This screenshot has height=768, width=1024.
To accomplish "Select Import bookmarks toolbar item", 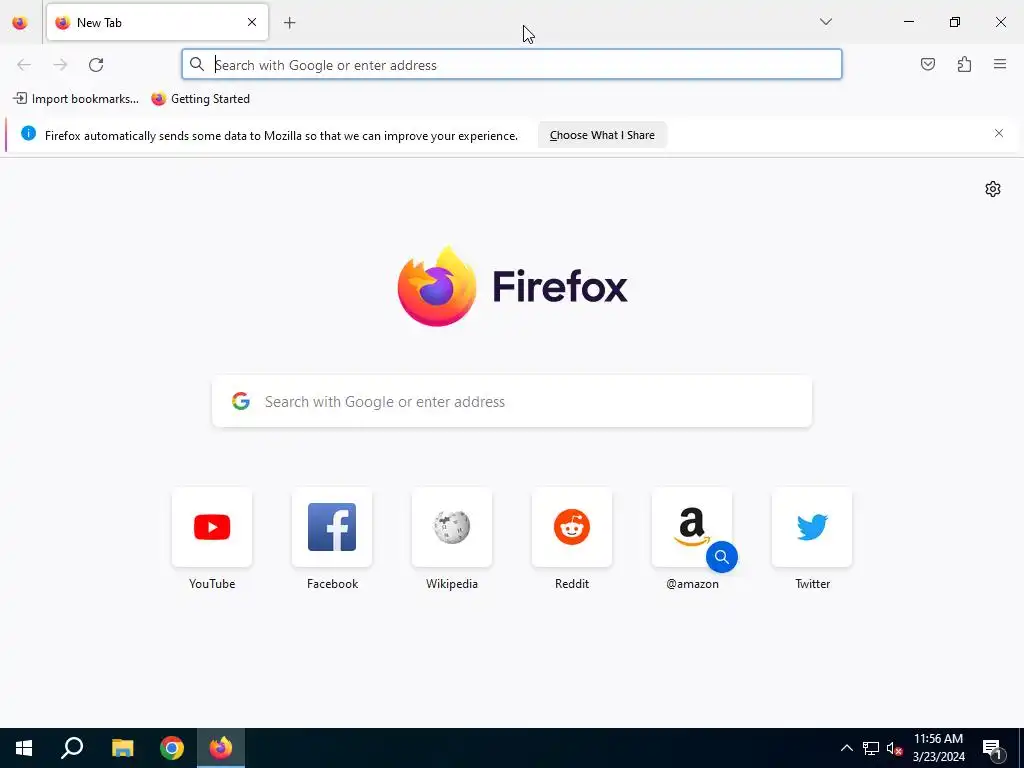I will click(x=76, y=99).
